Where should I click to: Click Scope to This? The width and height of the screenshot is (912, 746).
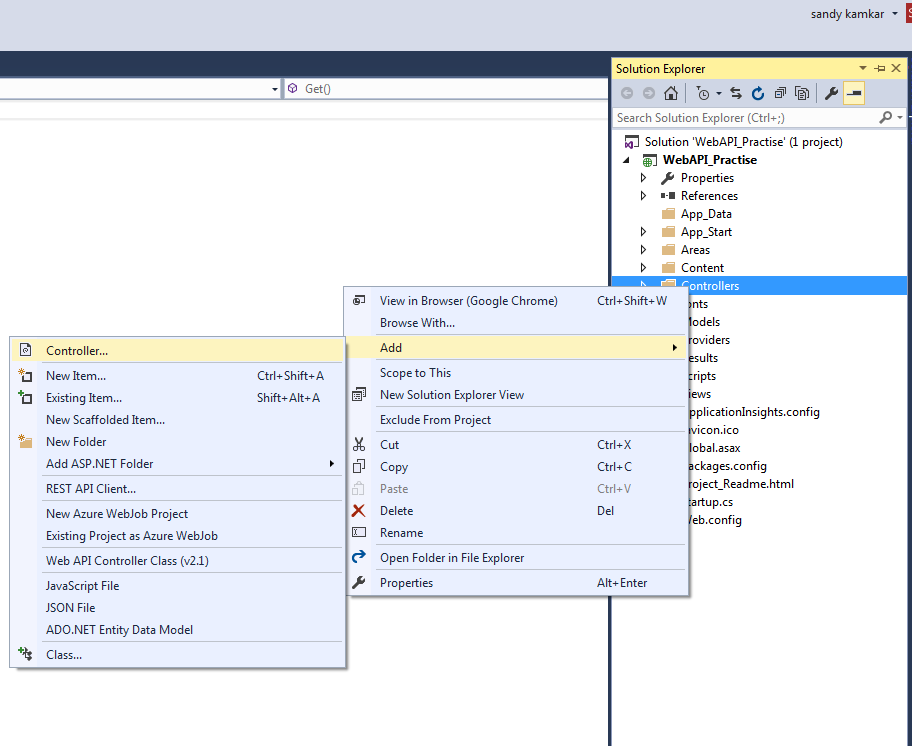pyautogui.click(x=516, y=373)
